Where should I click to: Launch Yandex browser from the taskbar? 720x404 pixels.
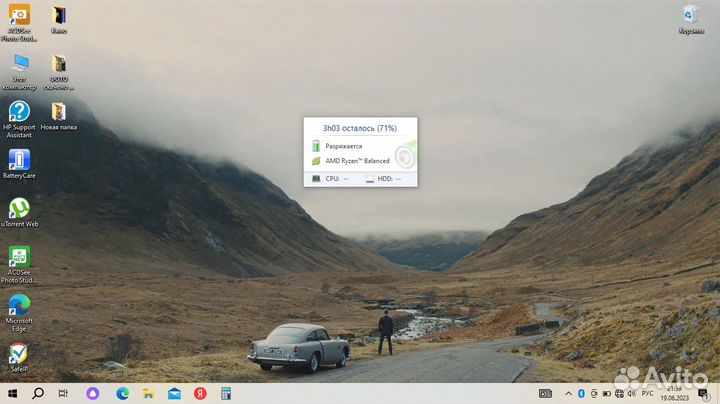click(199, 393)
